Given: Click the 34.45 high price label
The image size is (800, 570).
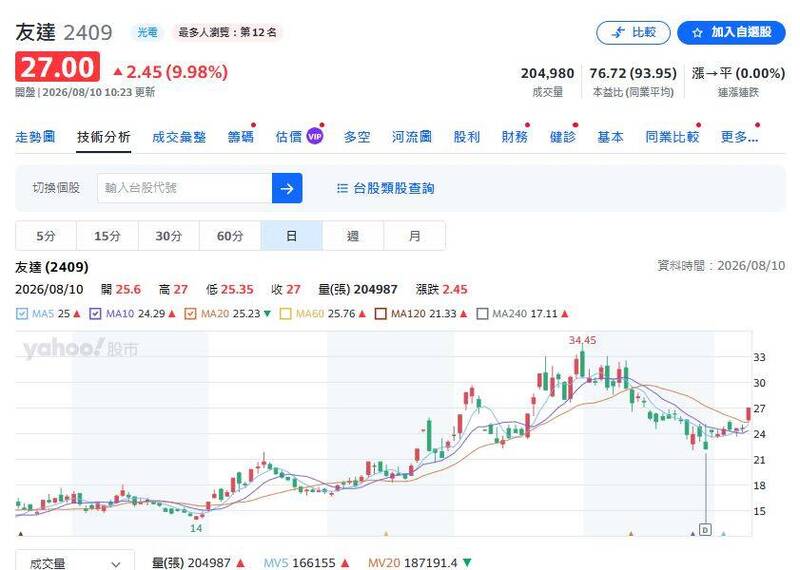Looking at the screenshot, I should [x=582, y=340].
